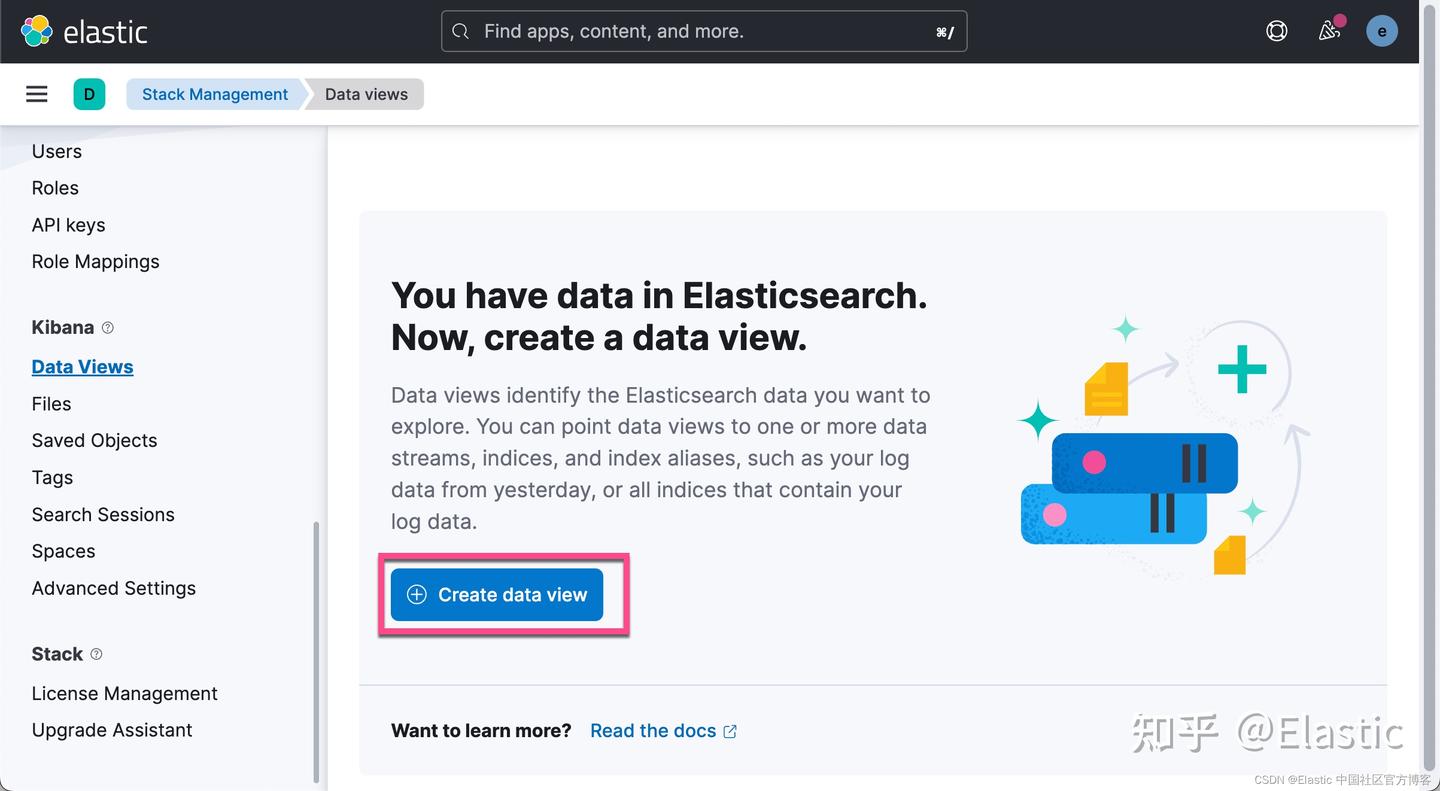Image resolution: width=1440 pixels, height=791 pixels.
Task: Click the info icon beside Stack heading
Action: pyautogui.click(x=96, y=654)
